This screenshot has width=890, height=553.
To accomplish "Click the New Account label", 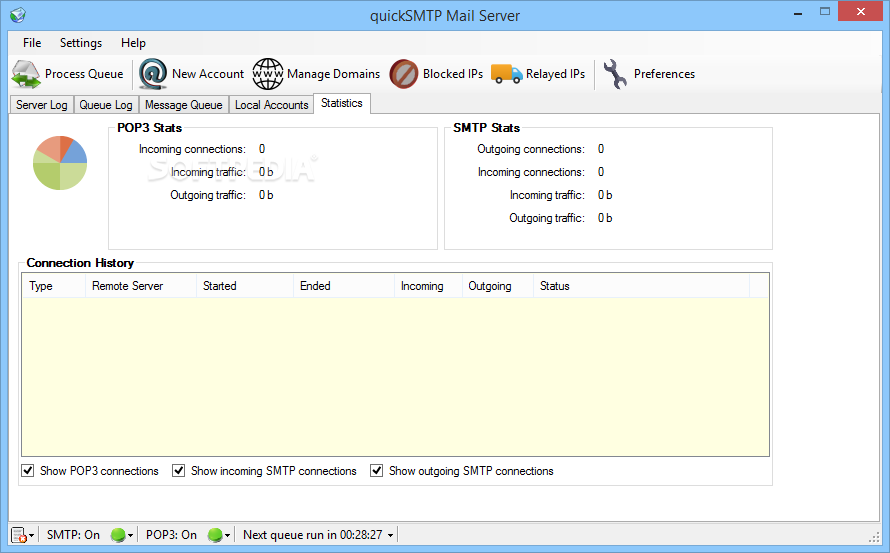I will tap(208, 74).
